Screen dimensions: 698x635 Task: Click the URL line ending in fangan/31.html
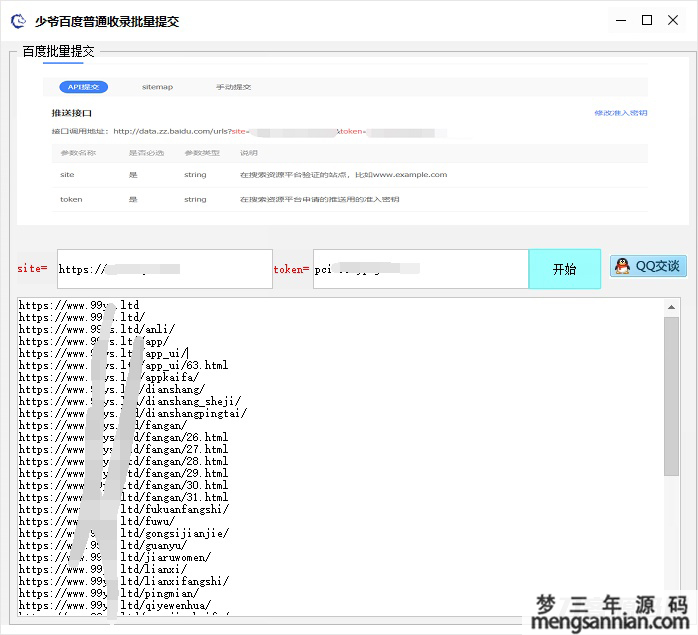click(123, 497)
